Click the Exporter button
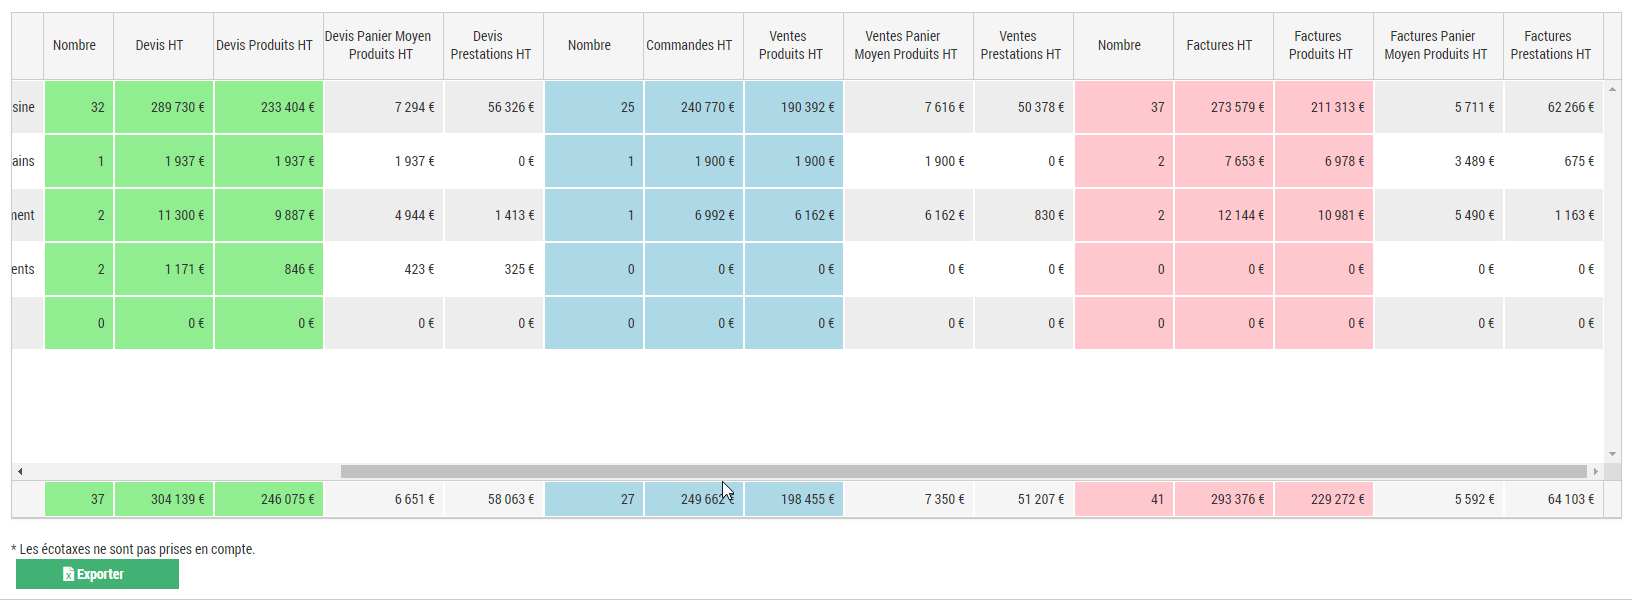The image size is (1632, 600). [98, 574]
